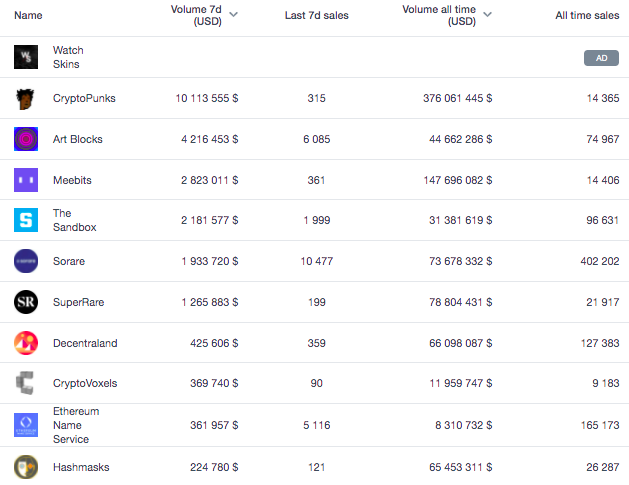Image resolution: width=629 pixels, height=485 pixels.
Task: Click the CryptoVoxels gray icon
Action: tap(26, 383)
